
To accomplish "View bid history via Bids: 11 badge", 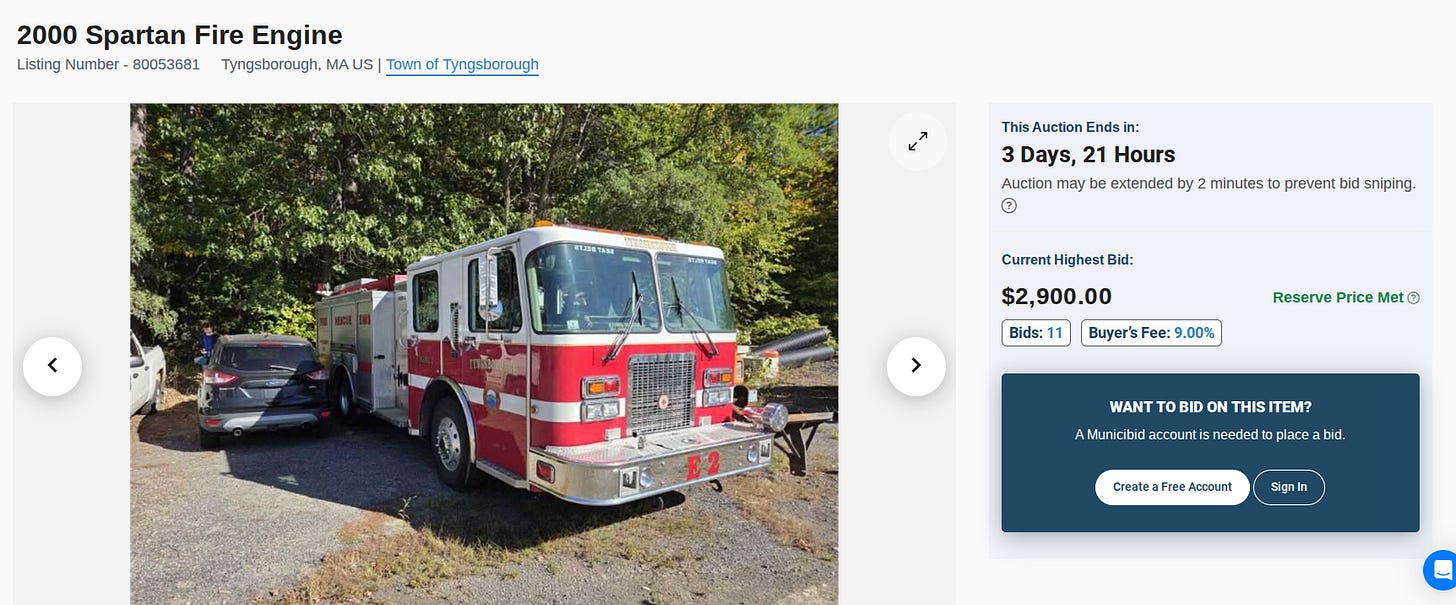I will pyautogui.click(x=1036, y=333).
